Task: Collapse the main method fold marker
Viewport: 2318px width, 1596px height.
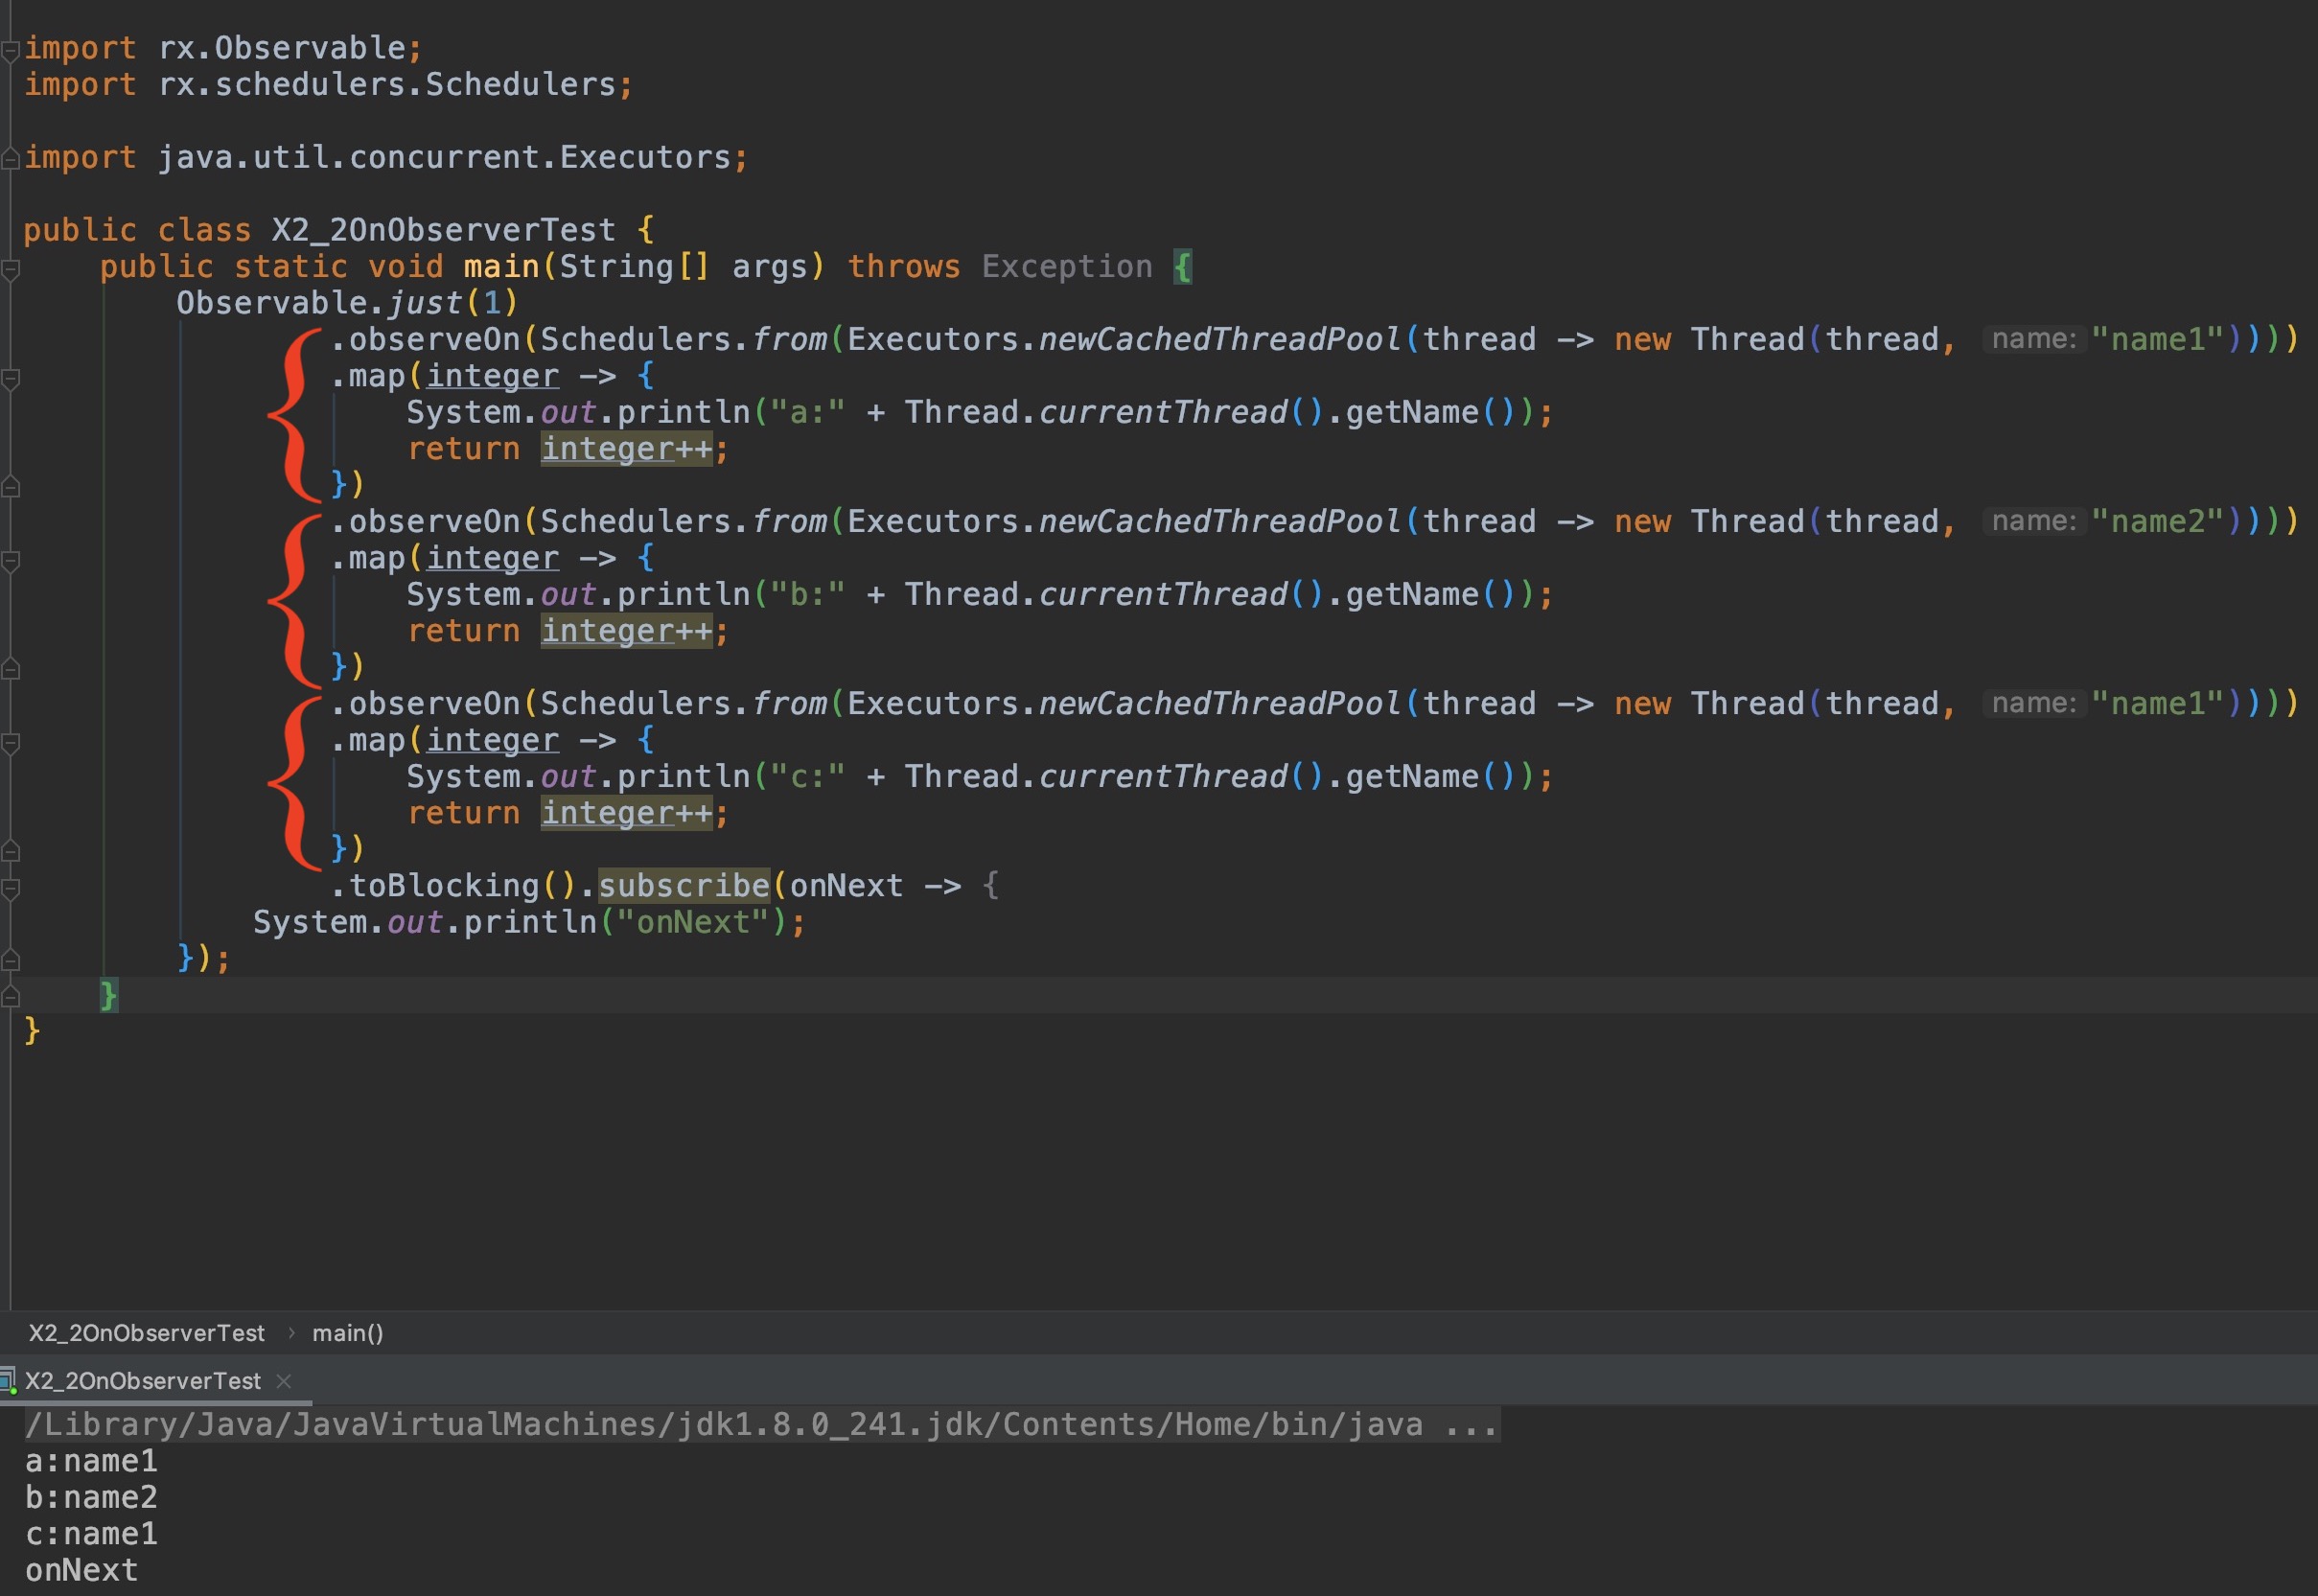Action: coord(10,268)
